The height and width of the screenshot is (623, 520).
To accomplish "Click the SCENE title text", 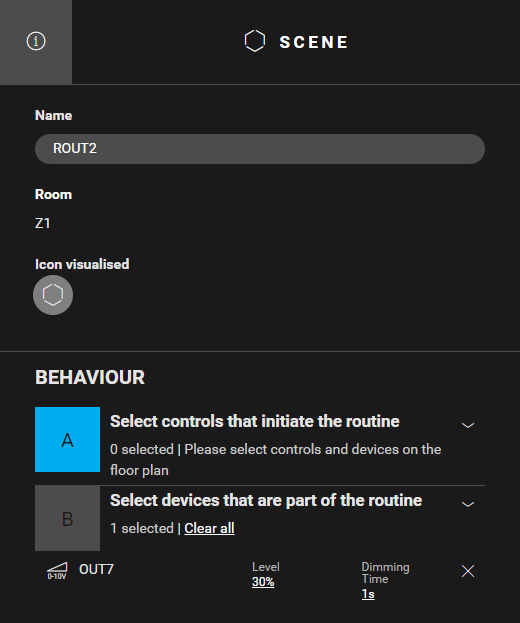I will pos(313,42).
